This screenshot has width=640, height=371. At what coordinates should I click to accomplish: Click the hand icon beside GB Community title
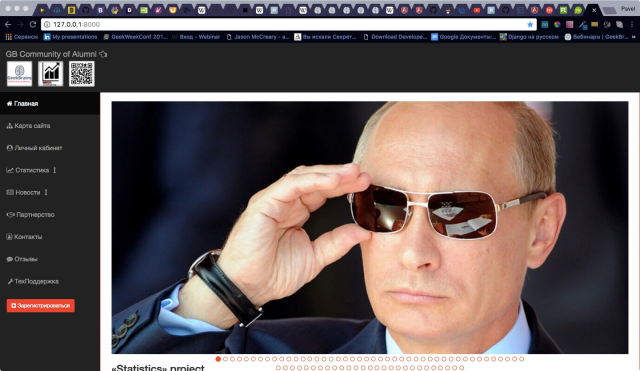point(103,54)
